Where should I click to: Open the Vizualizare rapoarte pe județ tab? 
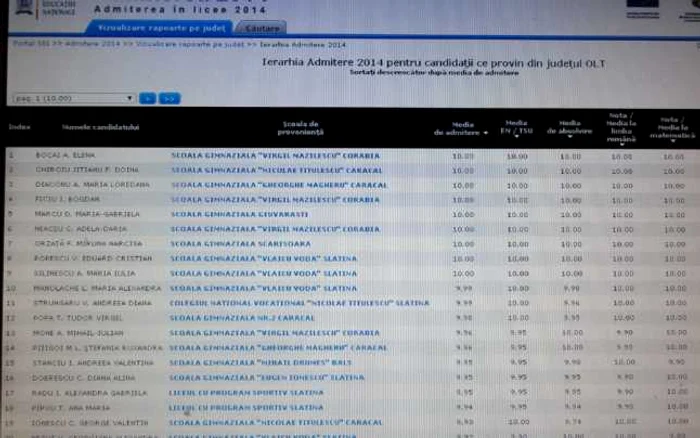[160, 28]
